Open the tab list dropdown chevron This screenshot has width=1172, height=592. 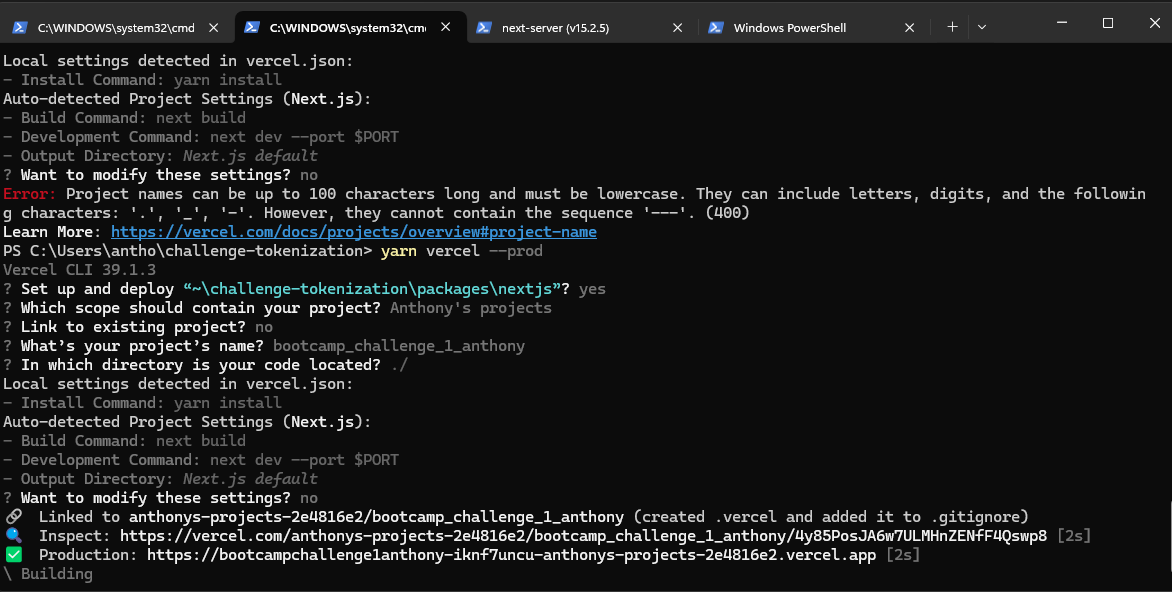pyautogui.click(x=983, y=27)
